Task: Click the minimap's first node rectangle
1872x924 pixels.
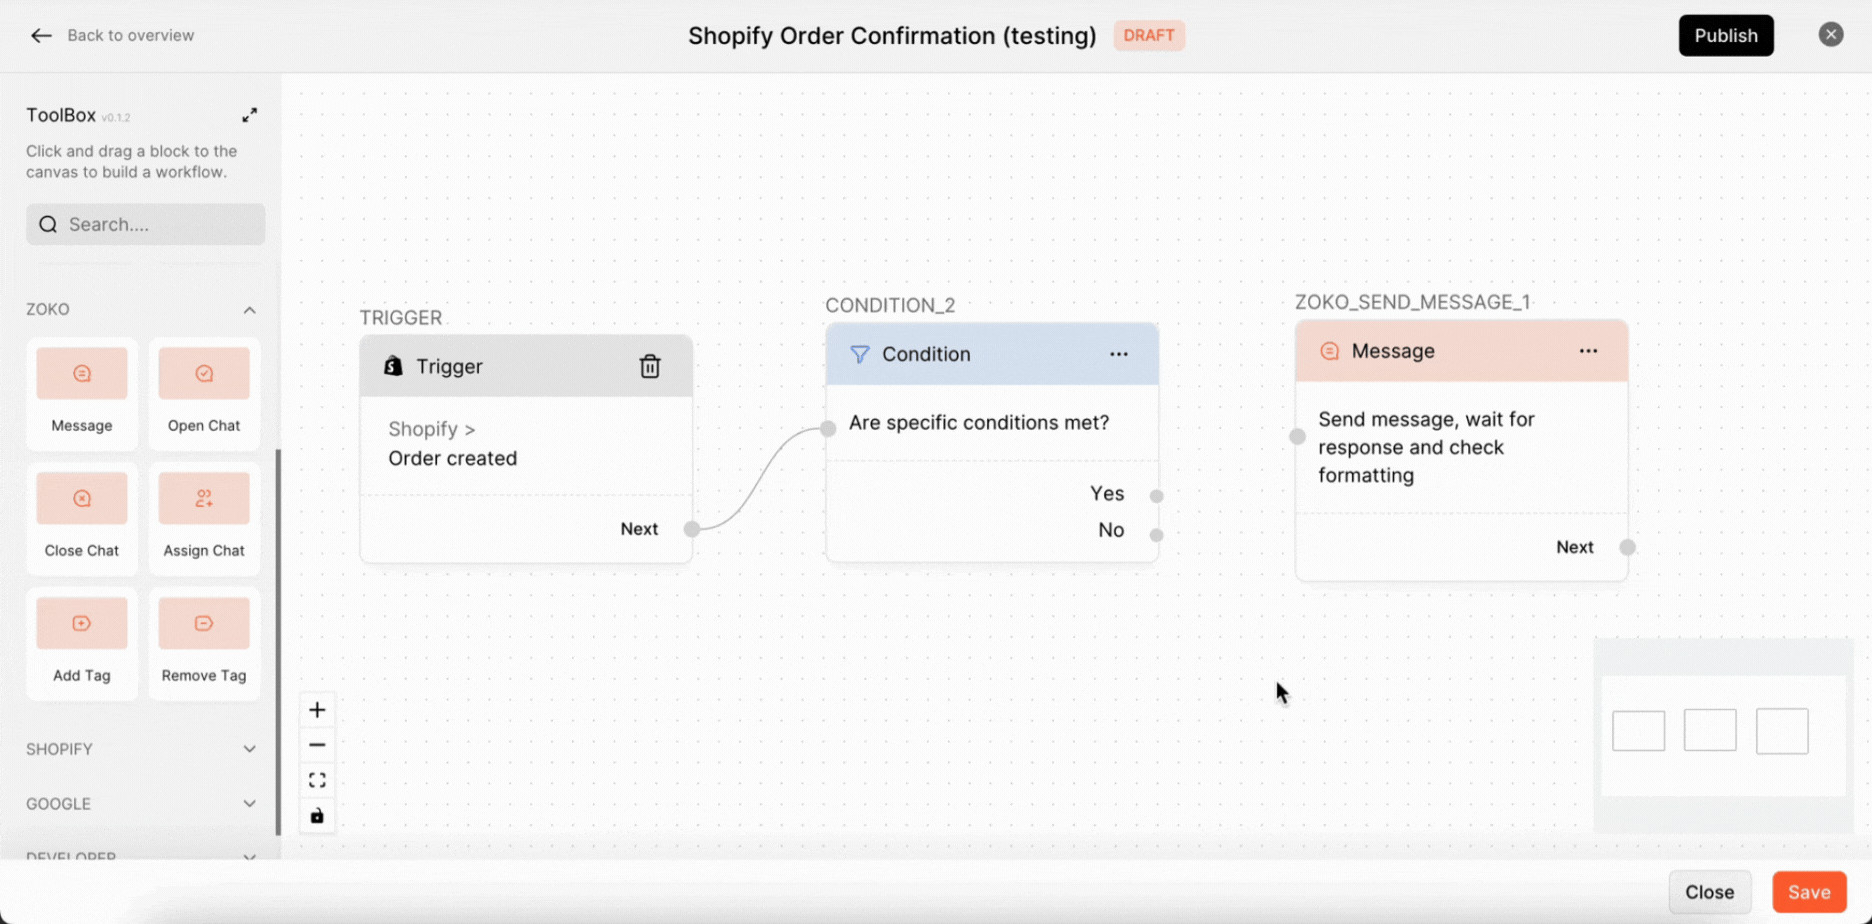Action: click(1638, 731)
